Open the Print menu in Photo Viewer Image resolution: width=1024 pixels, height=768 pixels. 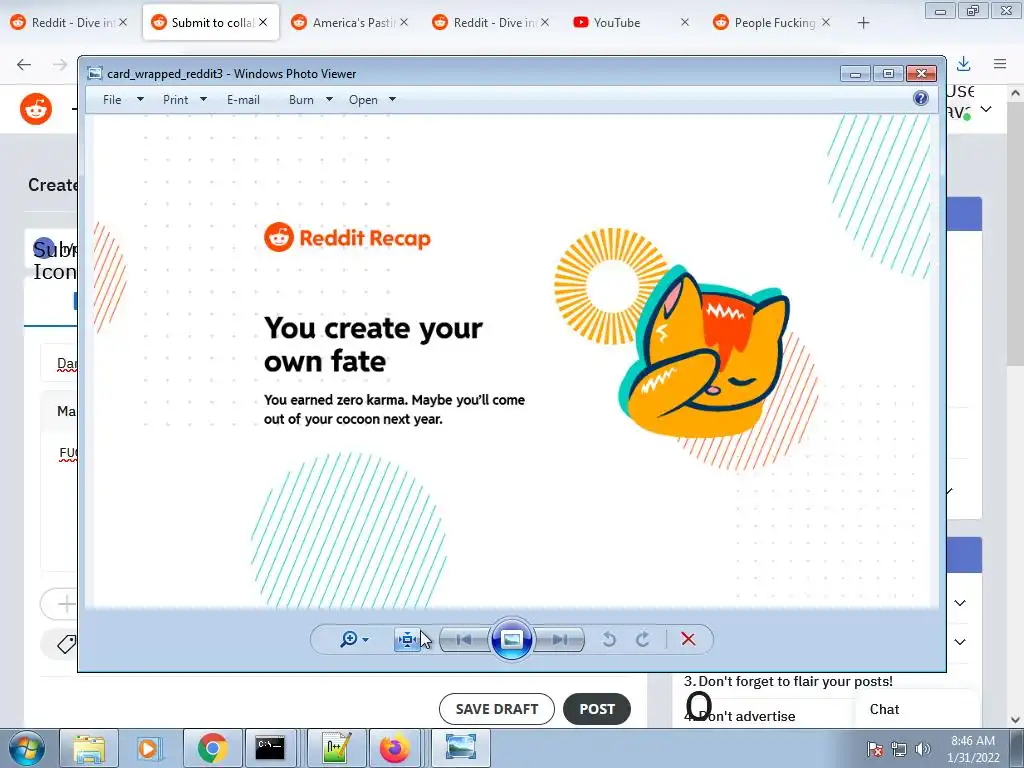click(x=176, y=100)
